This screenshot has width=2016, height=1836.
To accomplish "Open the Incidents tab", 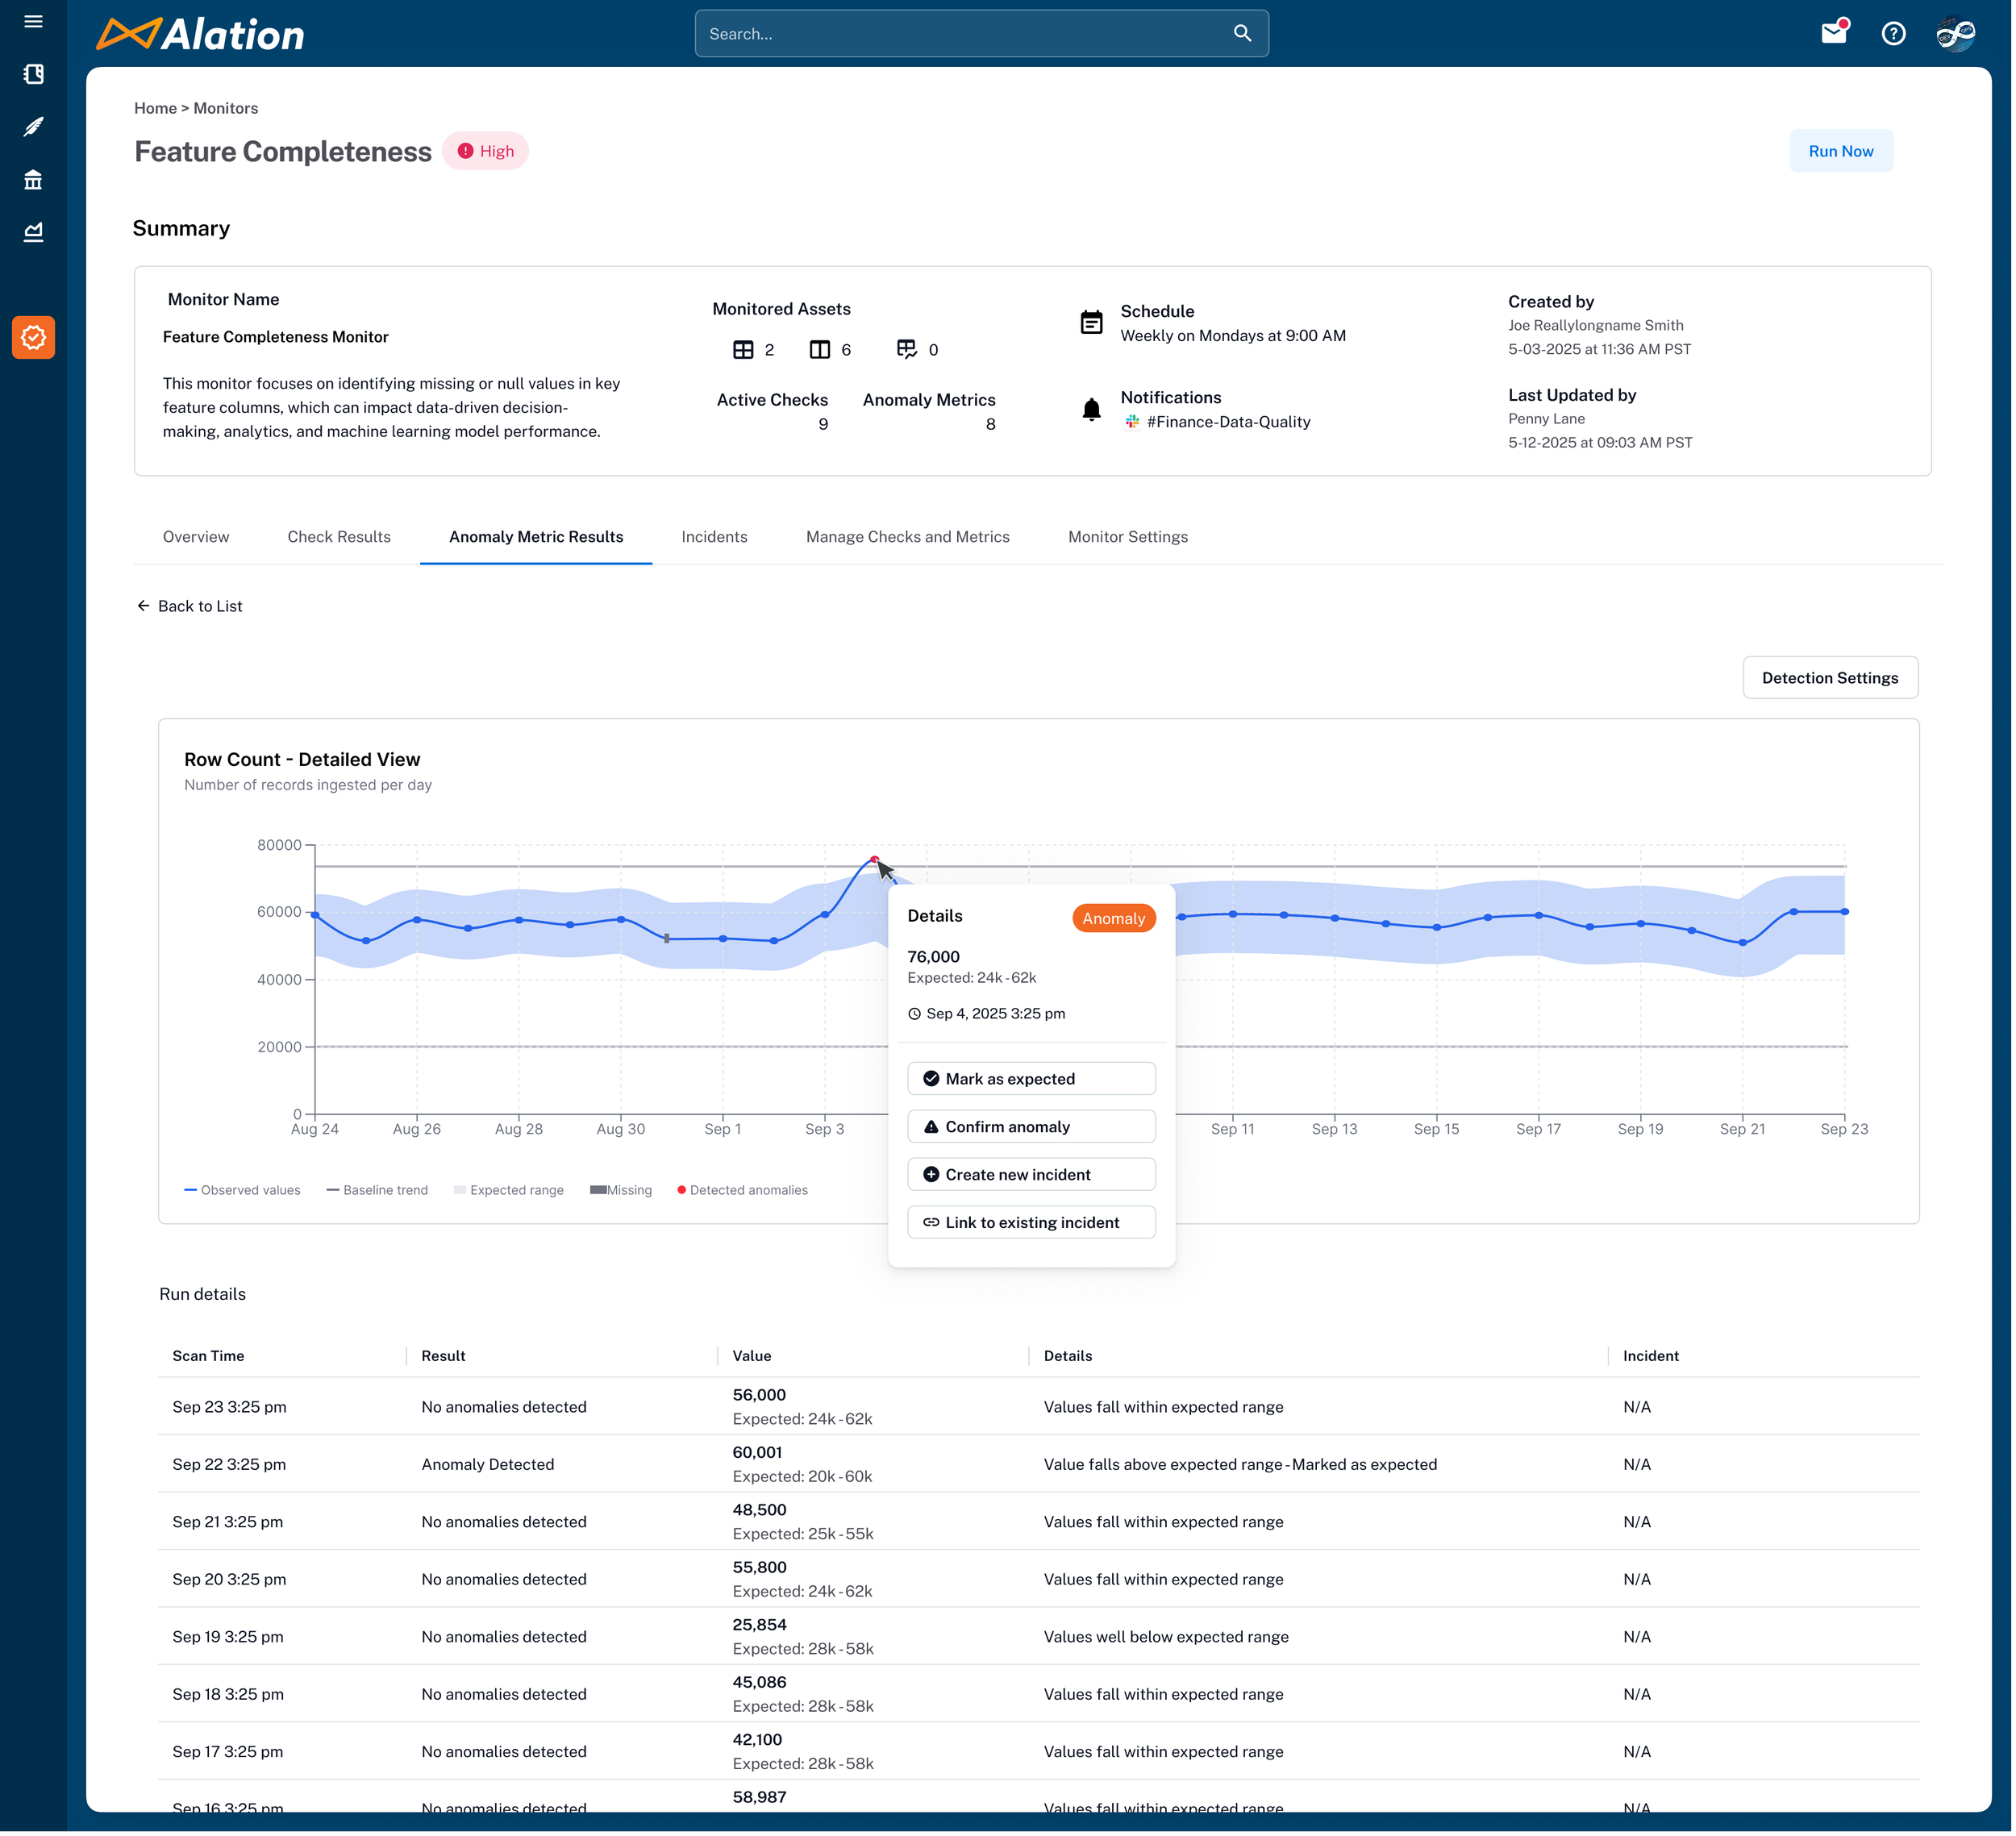I will pyautogui.click(x=714, y=537).
